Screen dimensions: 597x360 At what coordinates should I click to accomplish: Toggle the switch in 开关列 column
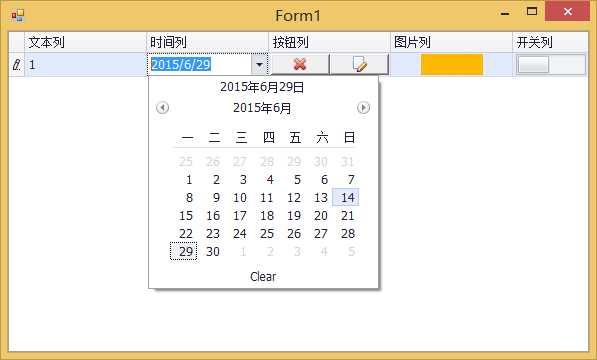[x=551, y=64]
